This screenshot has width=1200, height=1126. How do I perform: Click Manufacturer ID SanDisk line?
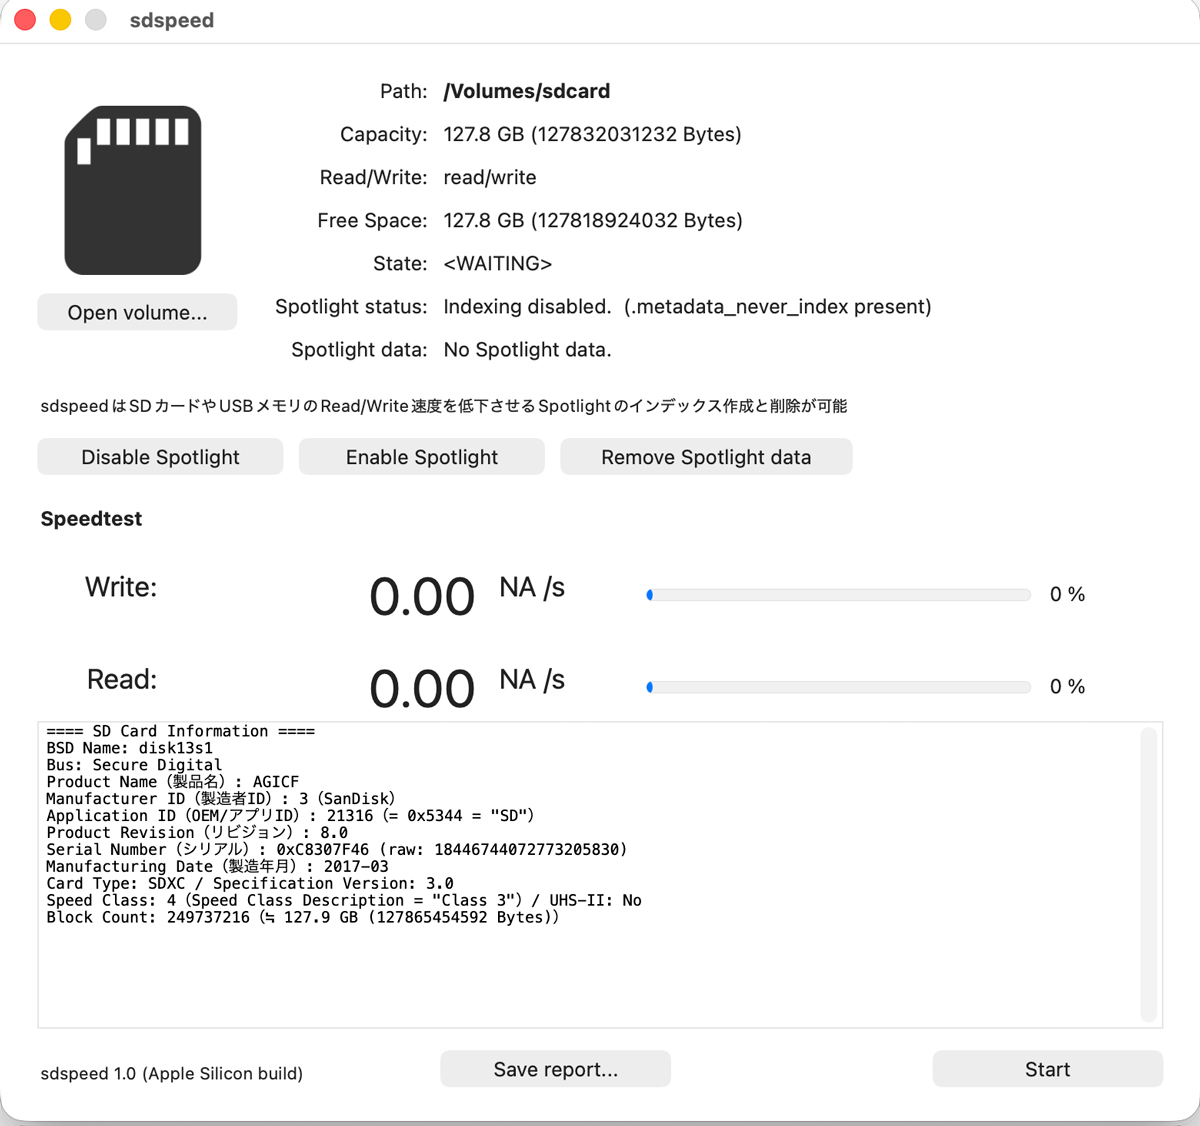pos(221,799)
